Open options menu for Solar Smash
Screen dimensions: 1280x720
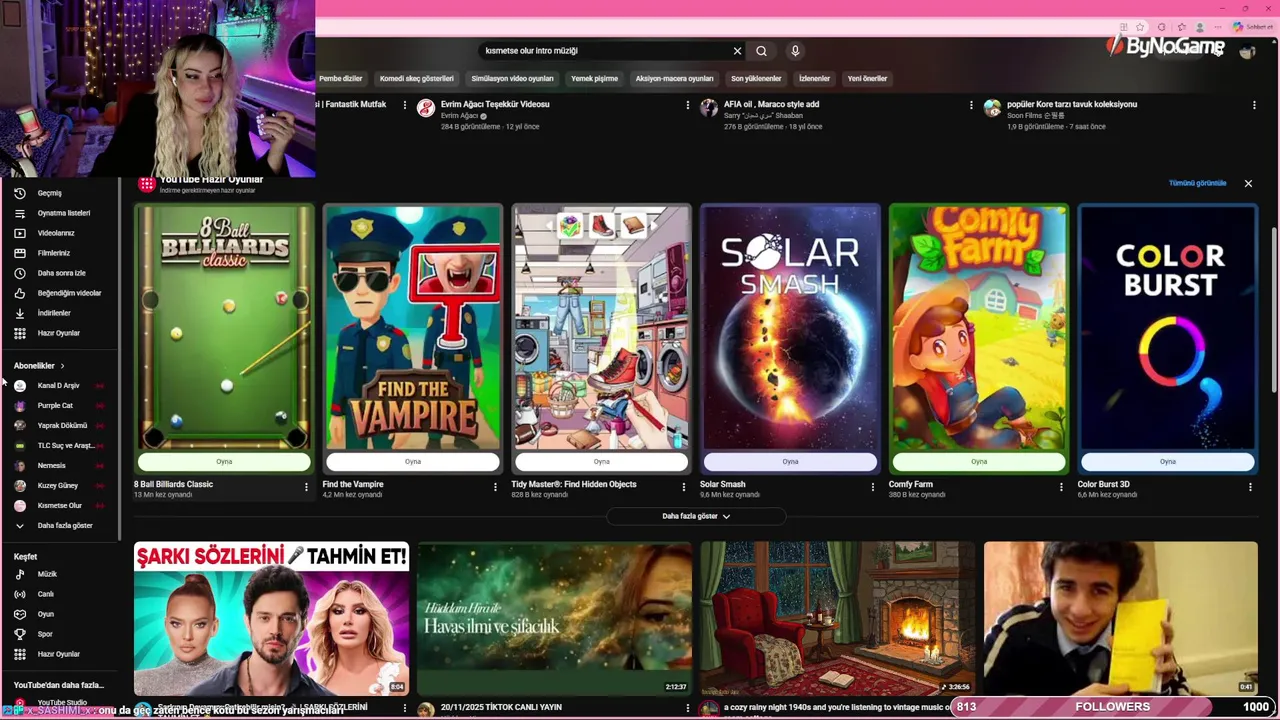[872, 487]
